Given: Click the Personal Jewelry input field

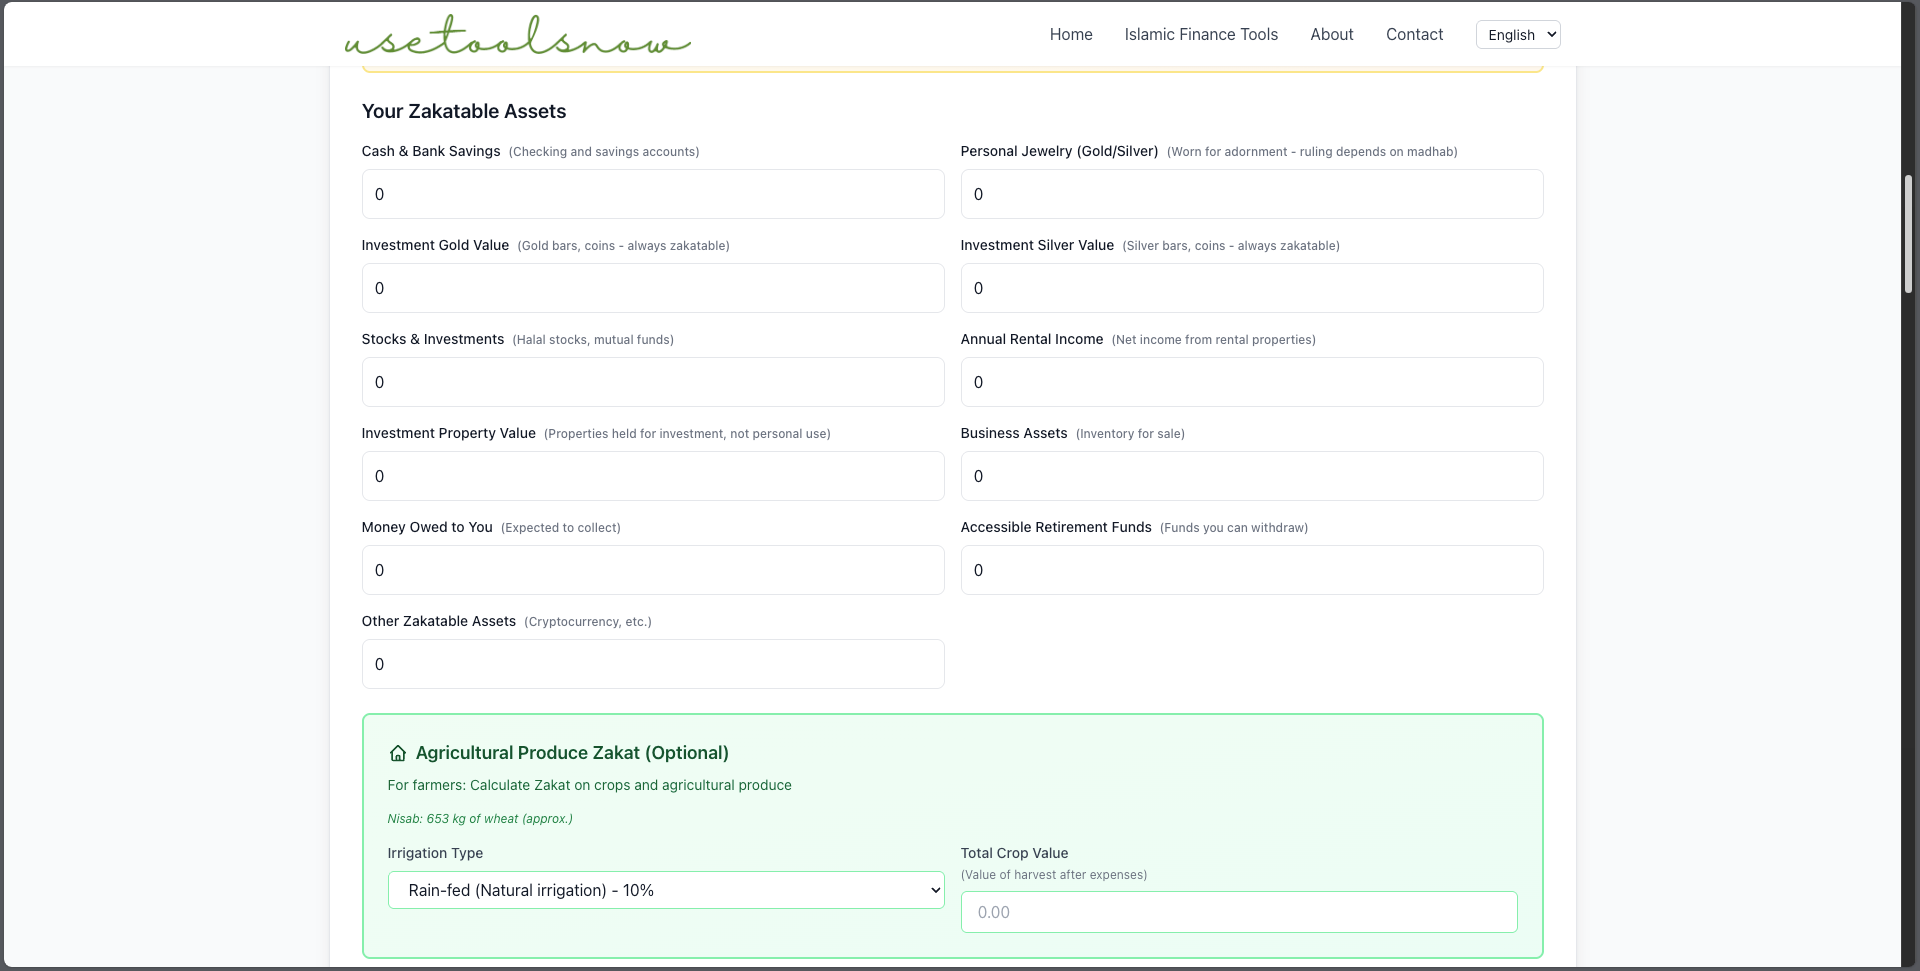Looking at the screenshot, I should 1251,194.
